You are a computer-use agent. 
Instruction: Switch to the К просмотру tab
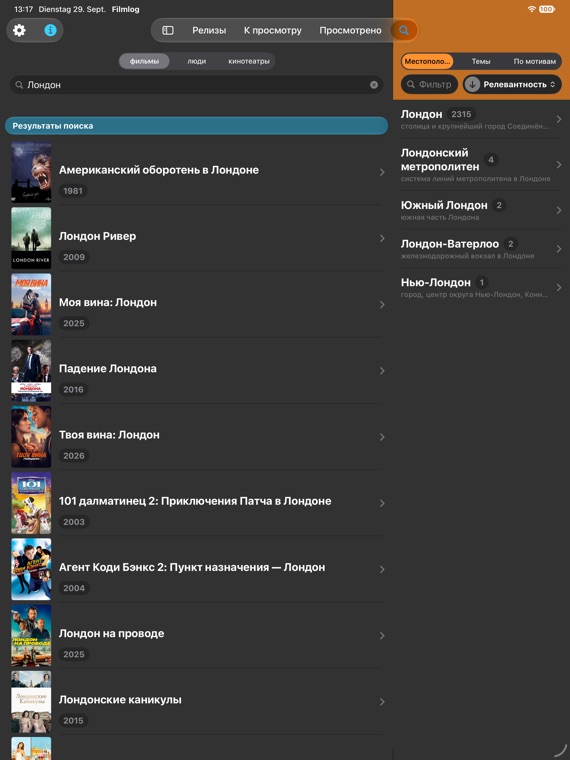pos(272,31)
